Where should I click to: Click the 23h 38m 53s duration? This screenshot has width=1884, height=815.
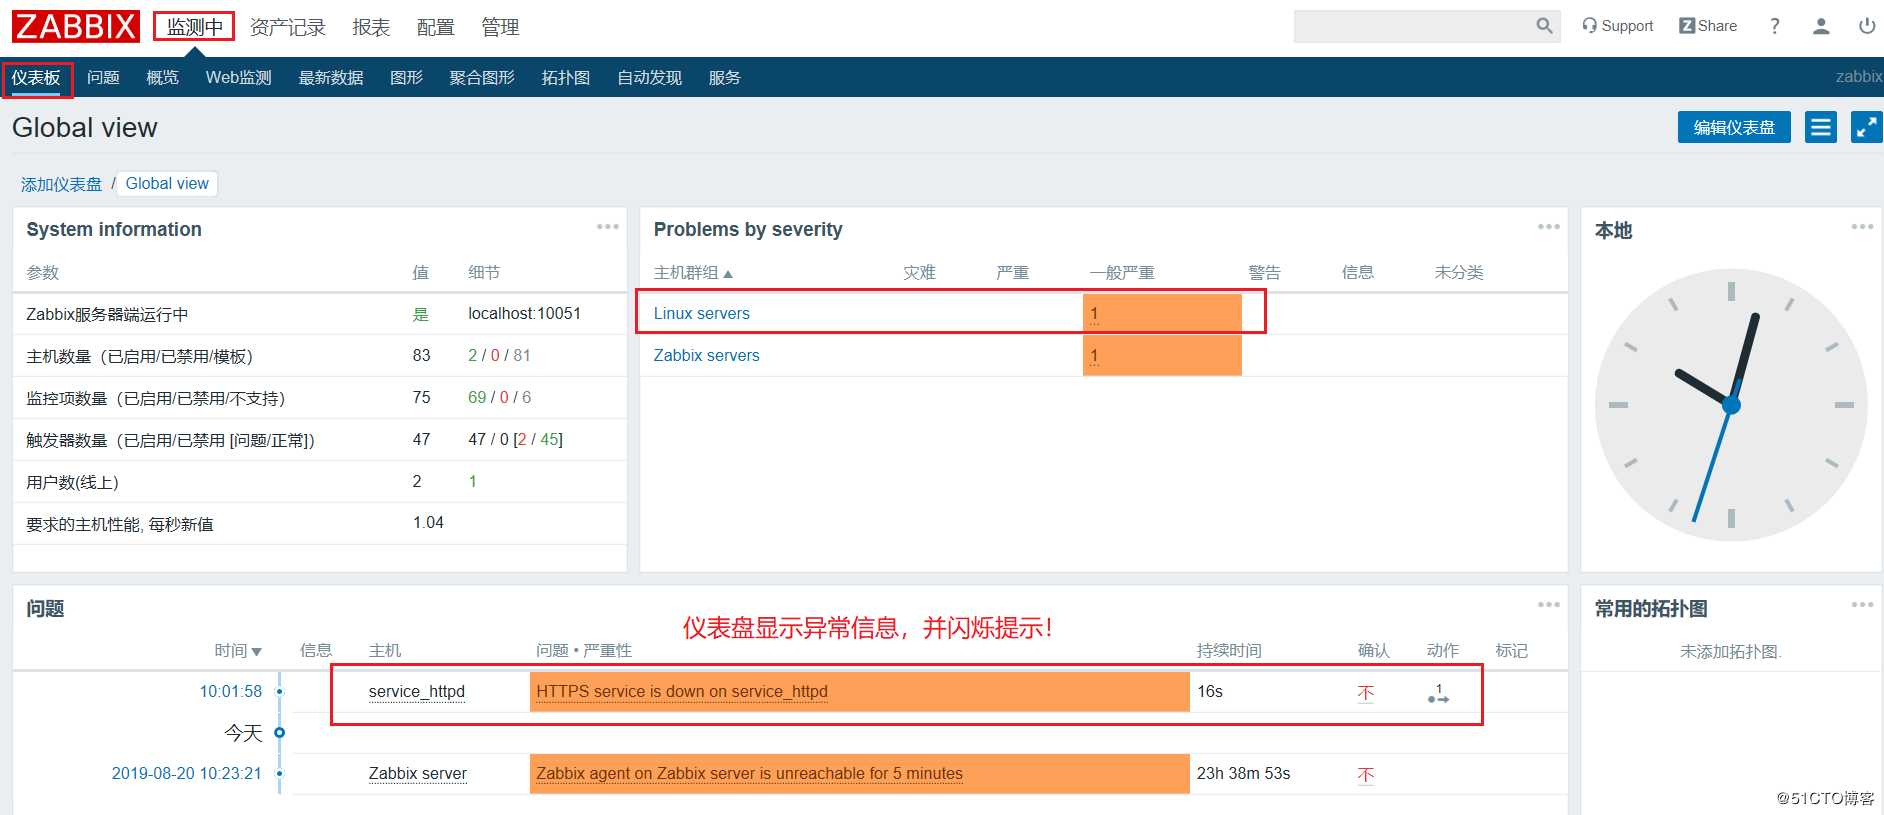pyautogui.click(x=1244, y=774)
